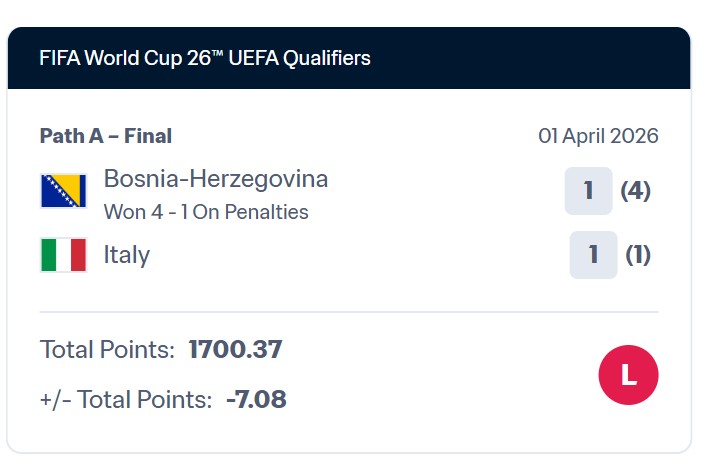Select the Path A – Final label

(106, 136)
